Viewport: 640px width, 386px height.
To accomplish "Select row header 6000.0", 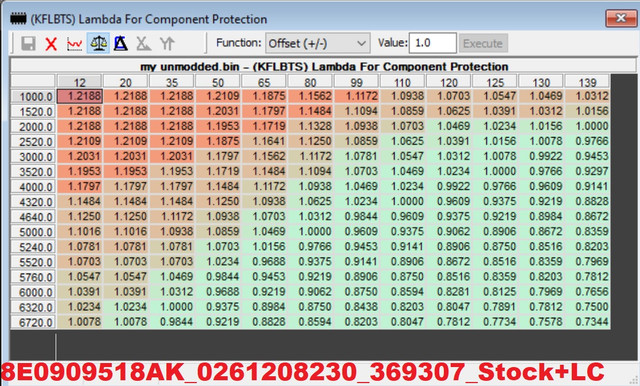I will tap(33, 292).
